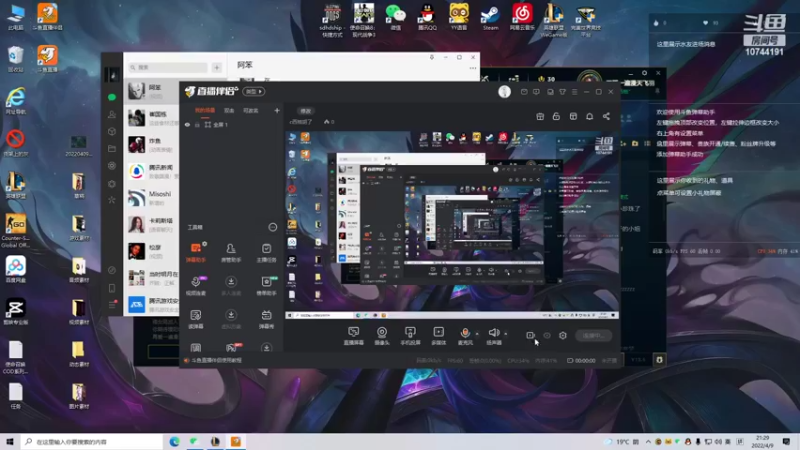Click the live preview thumbnail area
This screenshot has width=800, height=450.
(452, 225)
